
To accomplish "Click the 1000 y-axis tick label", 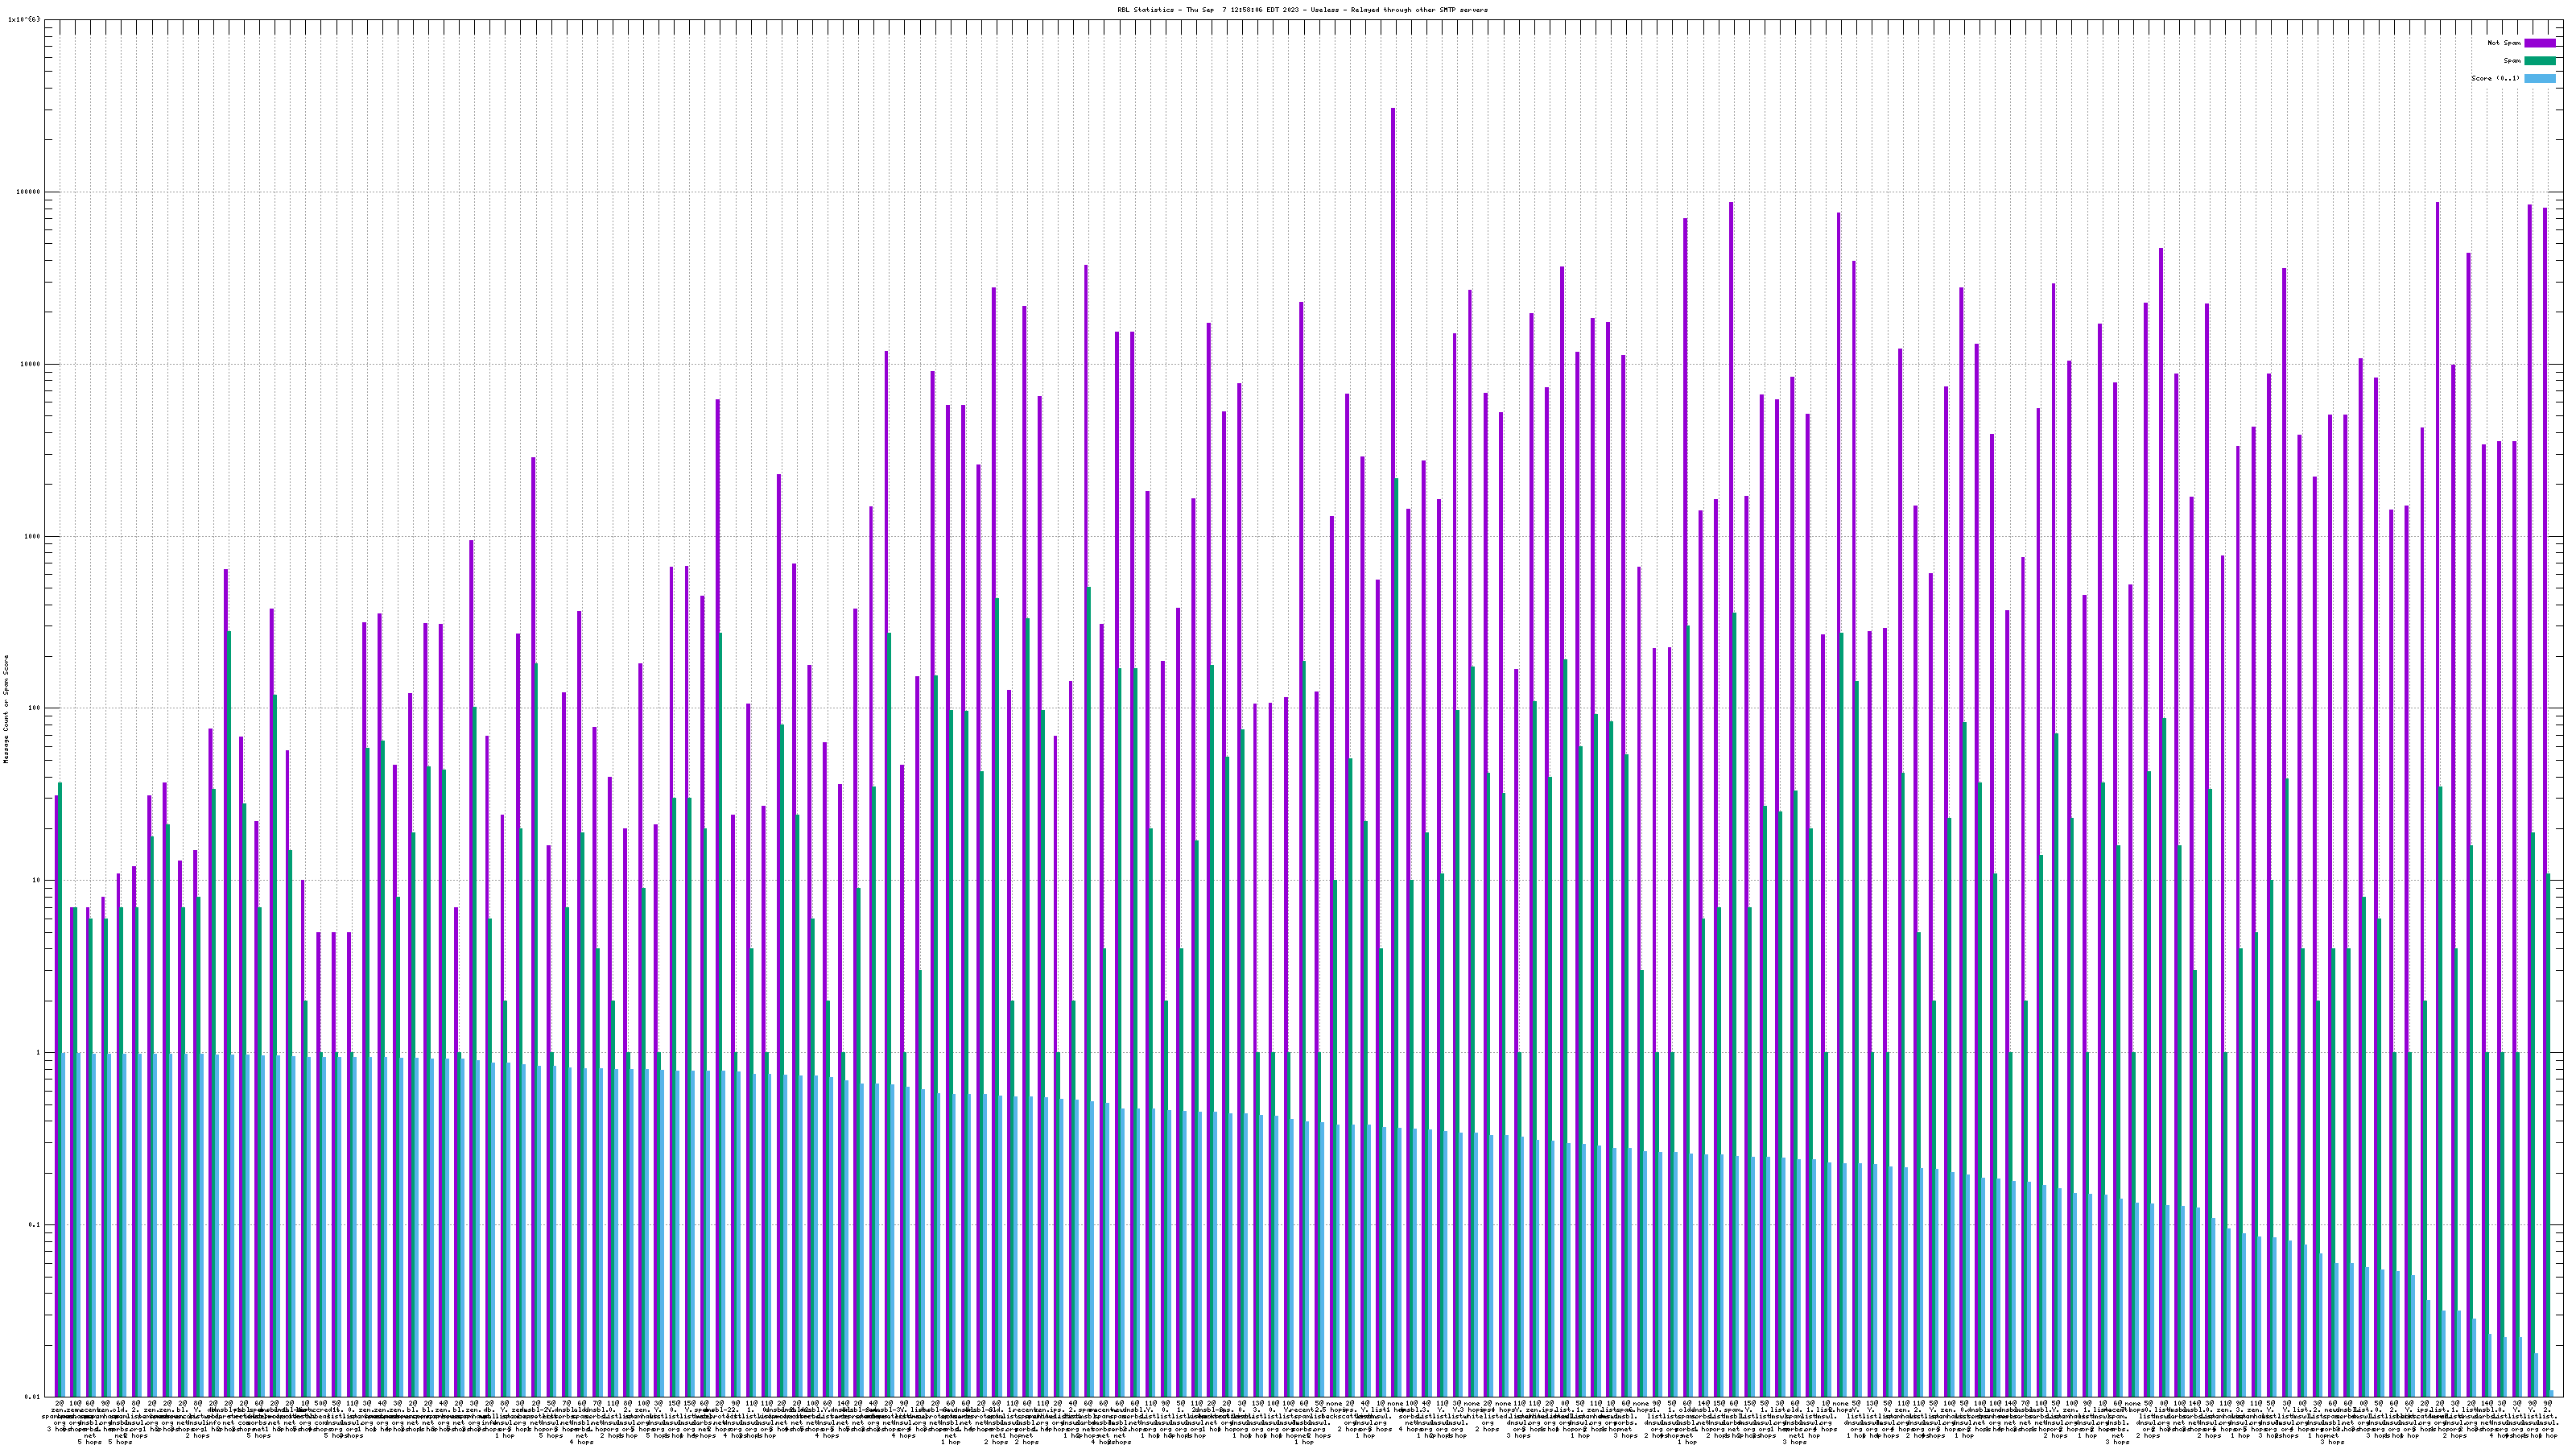I will 34,536.
